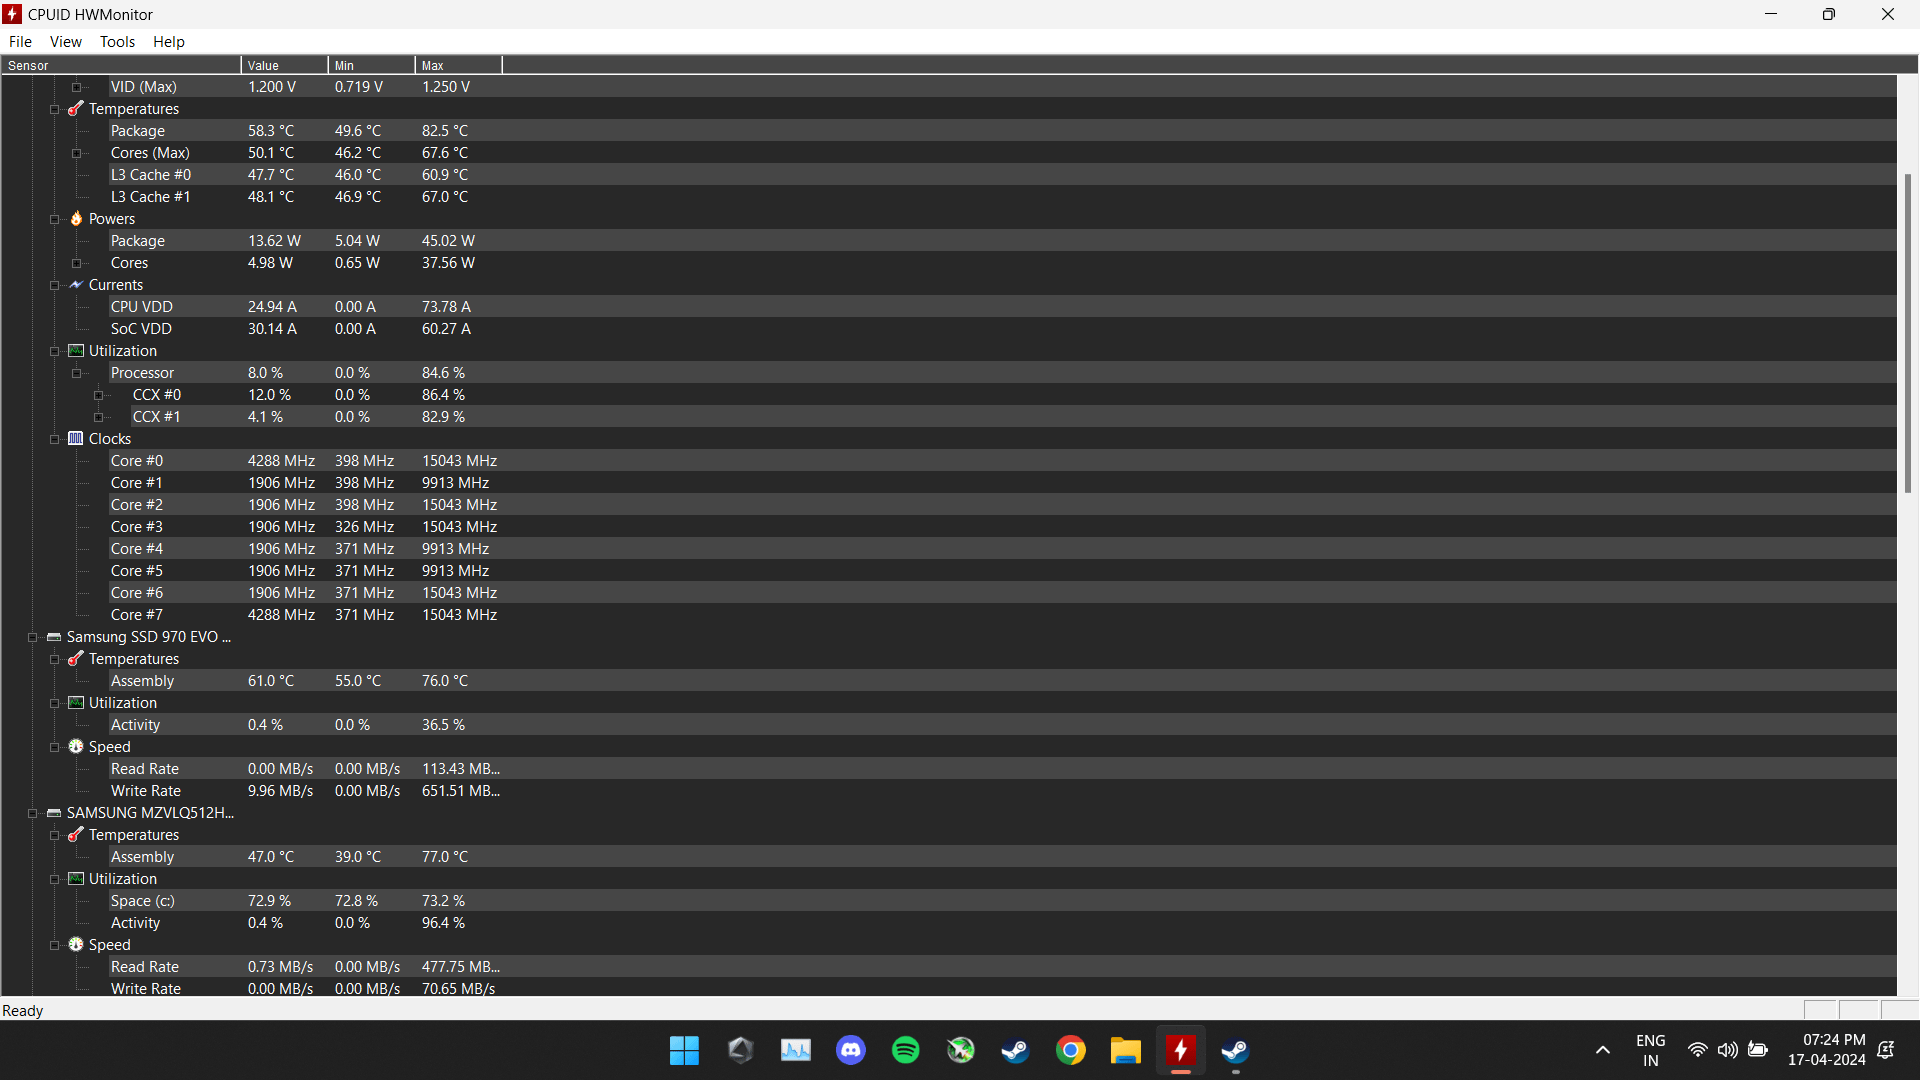Open the notification center bell icon
Screen dimensions: 1920x1080
pos(1887,1050)
